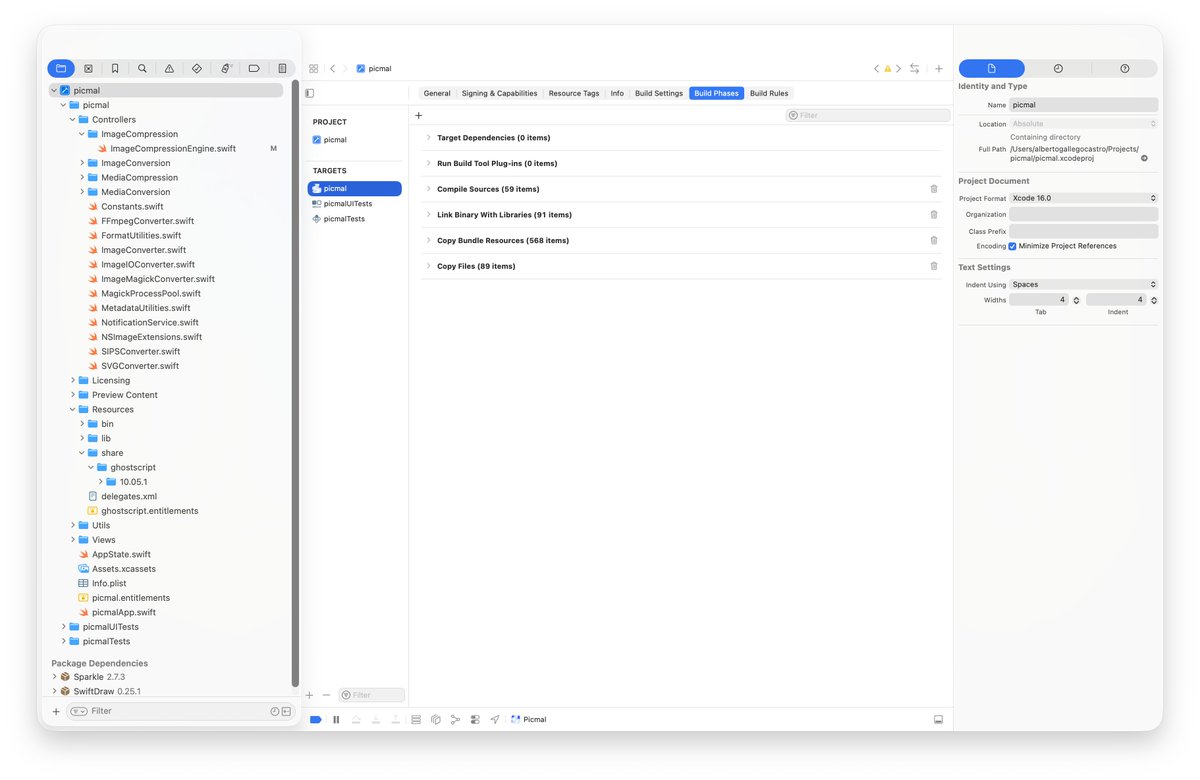
Task: Focus the build phases Filter field
Action: (868, 115)
